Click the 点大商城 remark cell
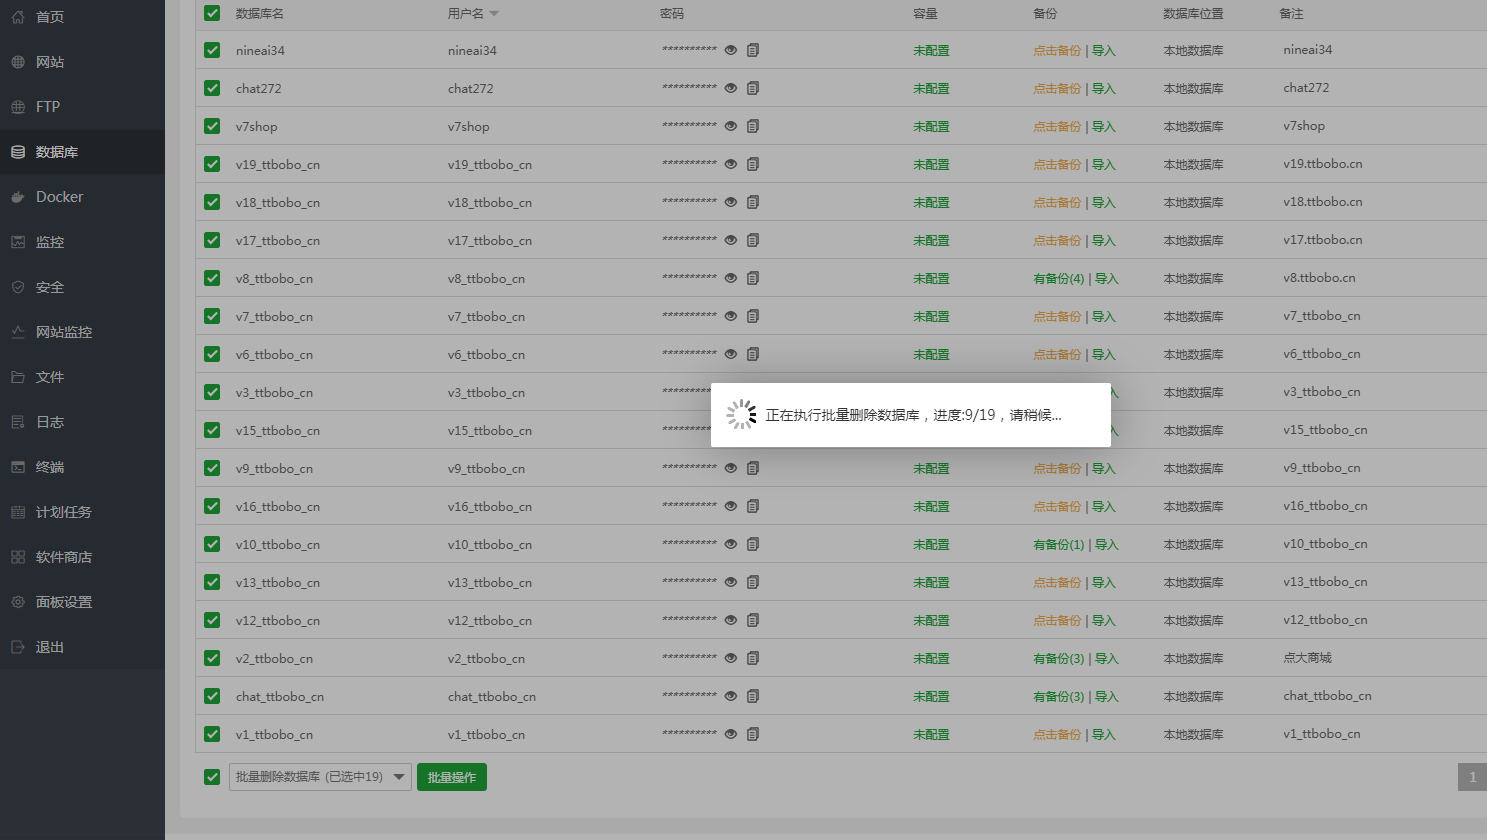The image size is (1487, 840). coord(1307,658)
